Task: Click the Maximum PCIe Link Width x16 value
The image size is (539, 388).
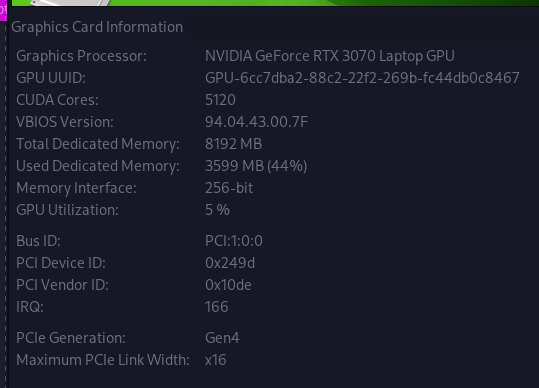Action: [216, 360]
